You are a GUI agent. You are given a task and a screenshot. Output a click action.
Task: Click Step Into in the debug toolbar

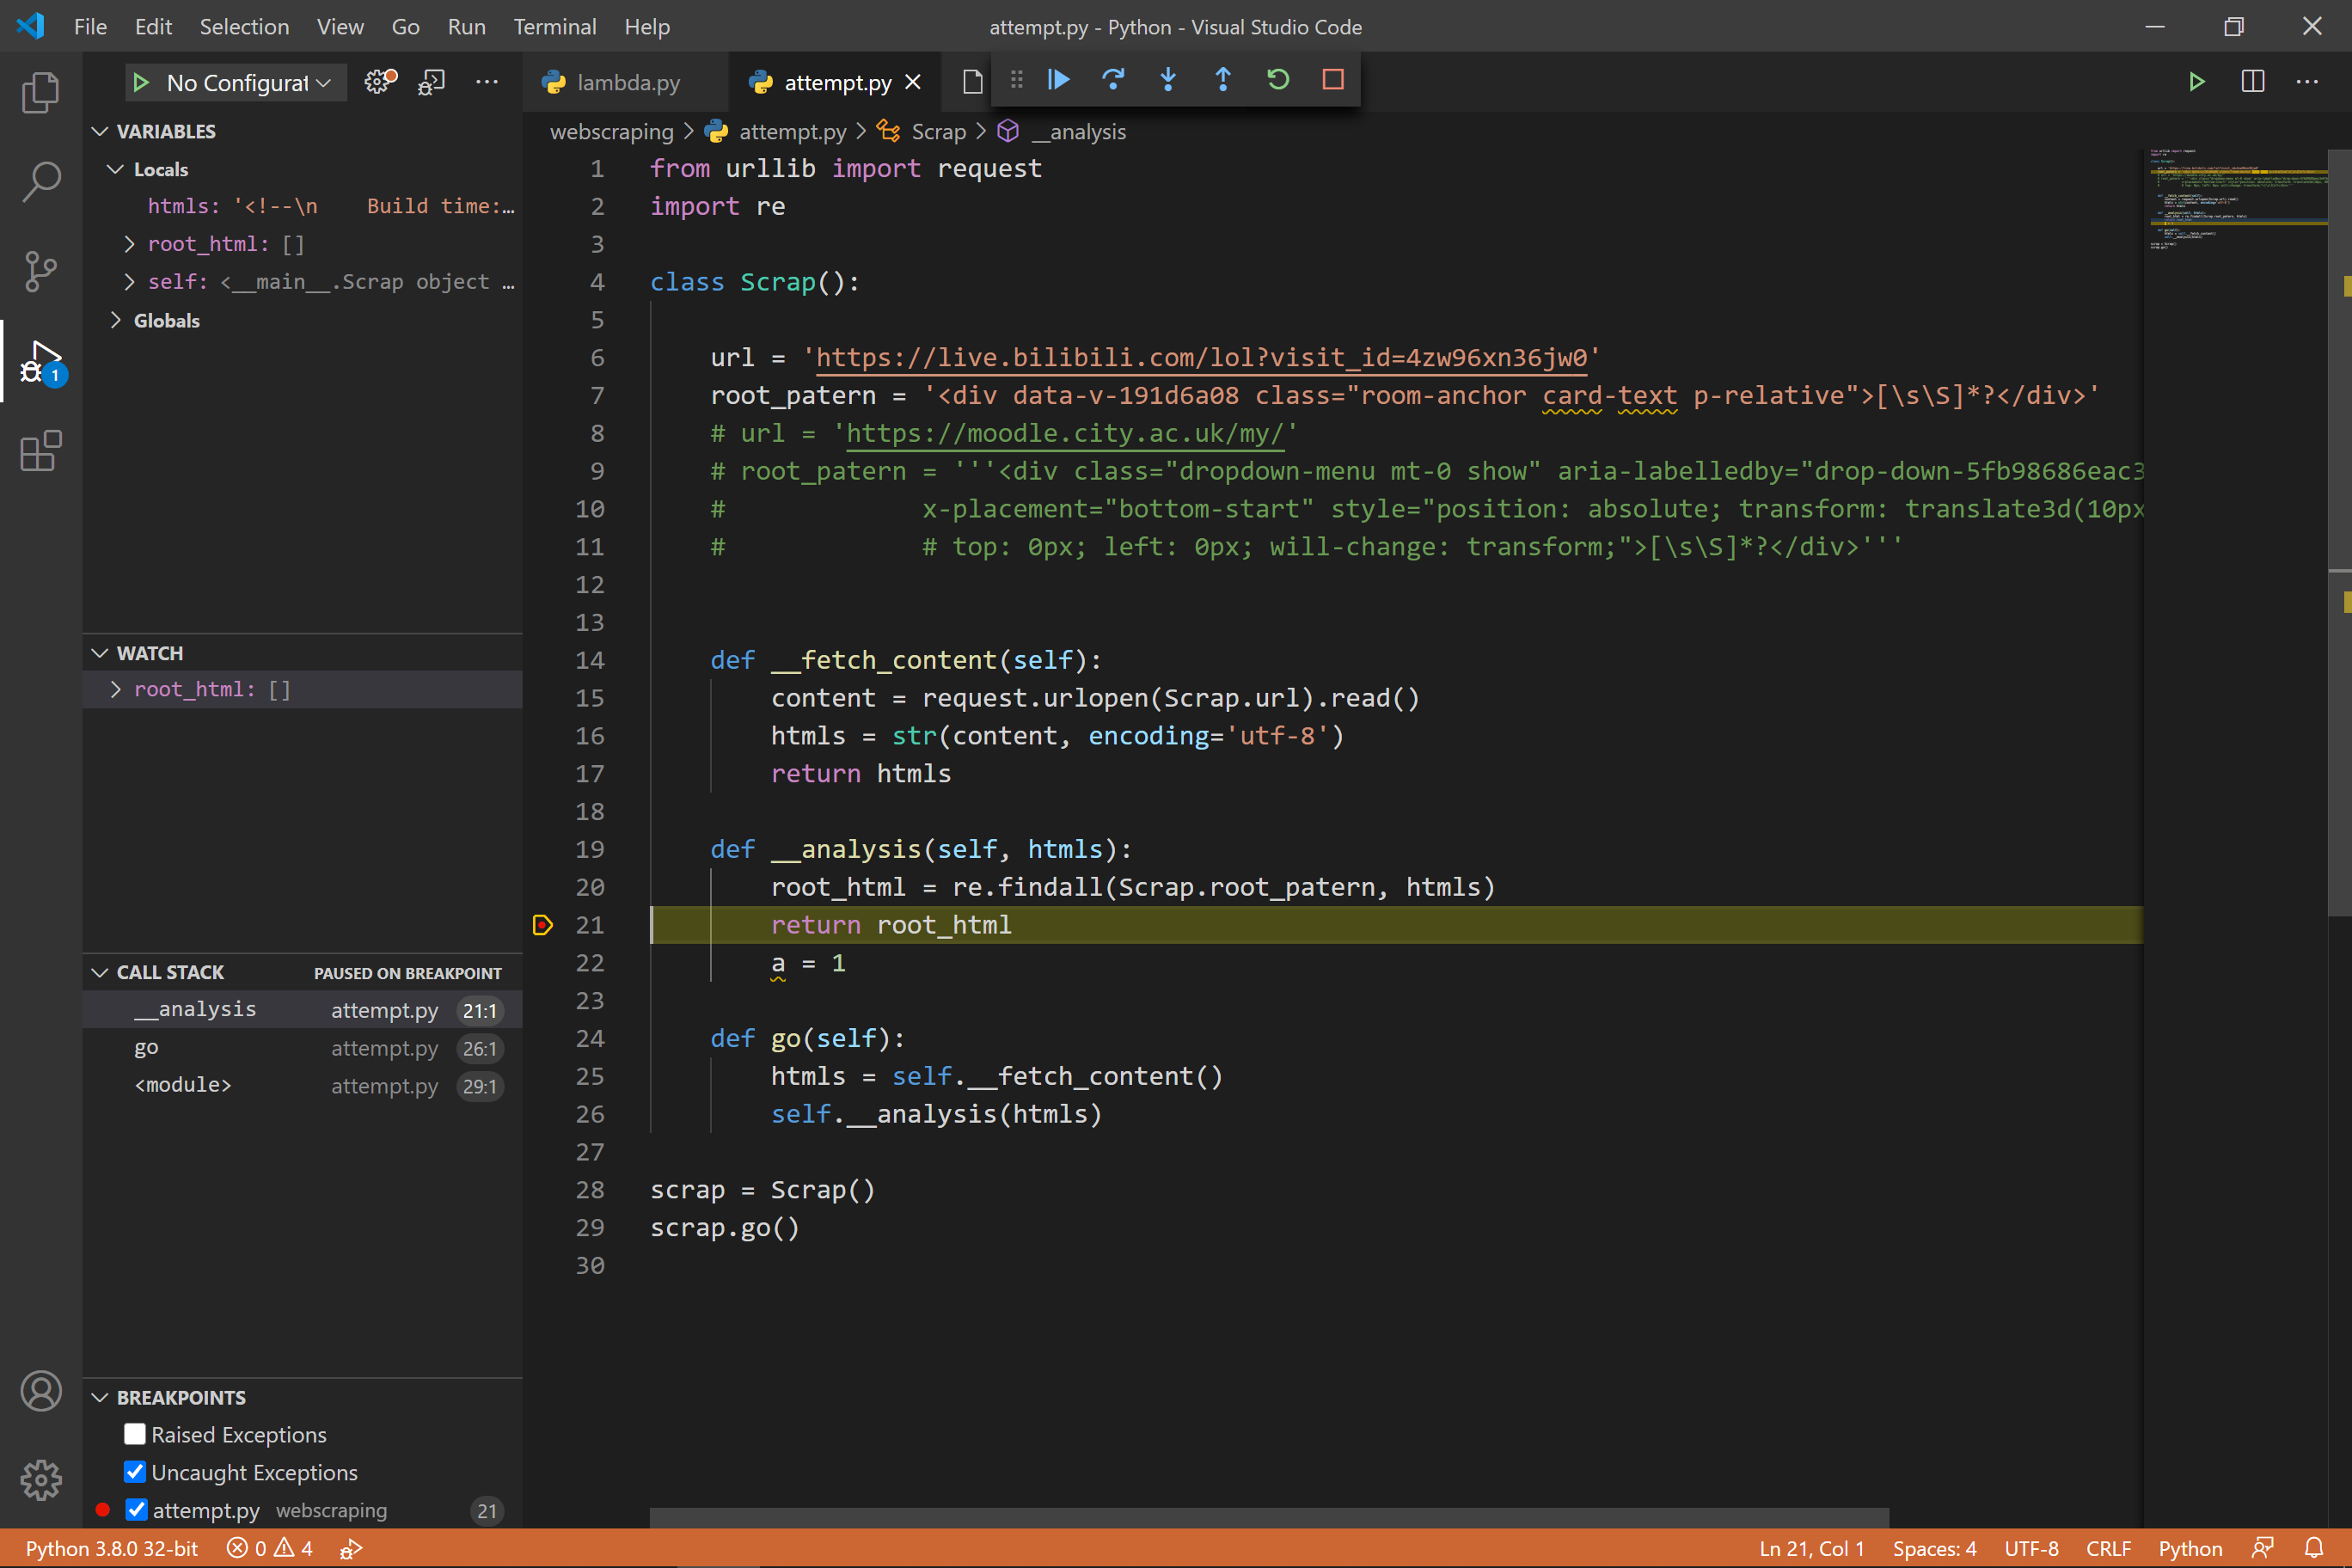1168,79
